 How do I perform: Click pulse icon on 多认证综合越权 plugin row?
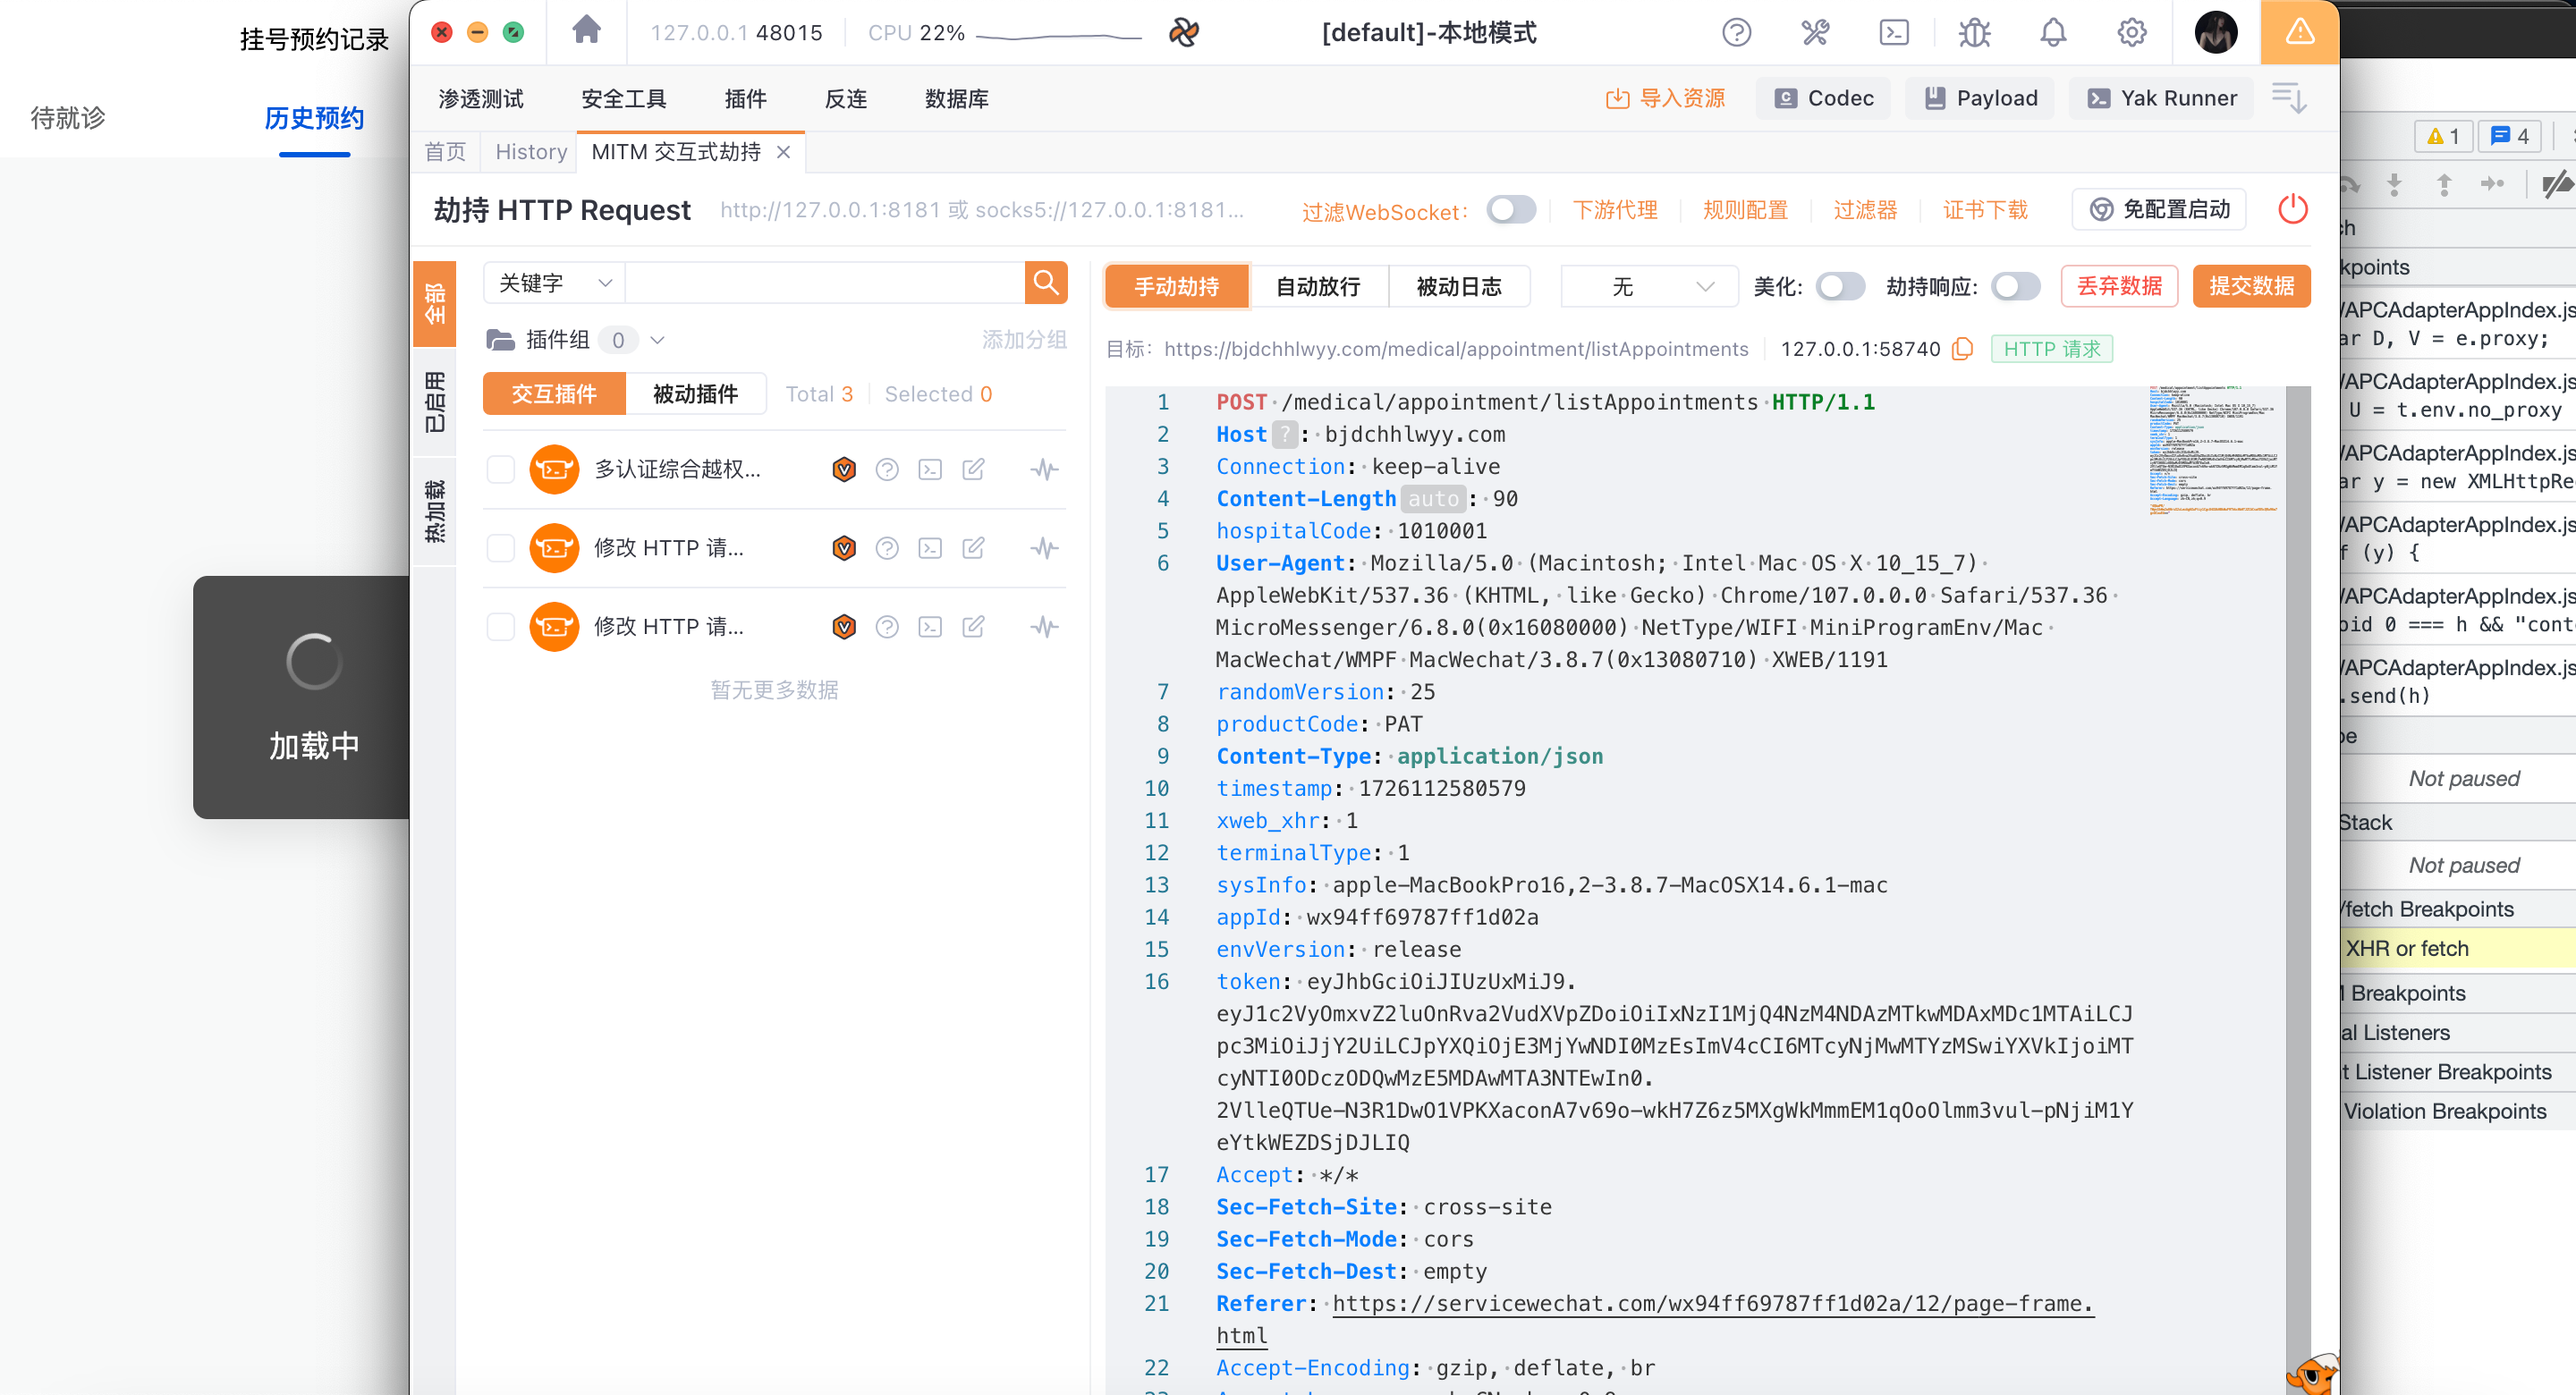(1044, 469)
